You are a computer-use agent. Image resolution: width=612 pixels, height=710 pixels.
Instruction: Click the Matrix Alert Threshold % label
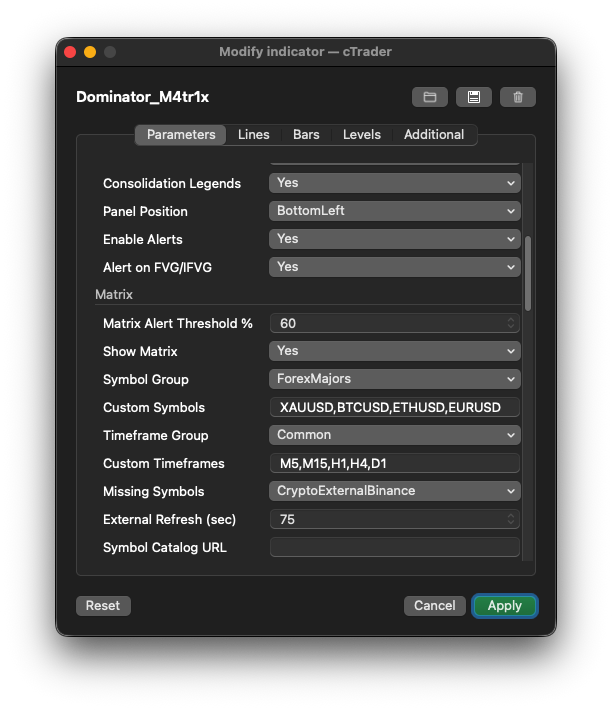(x=178, y=324)
